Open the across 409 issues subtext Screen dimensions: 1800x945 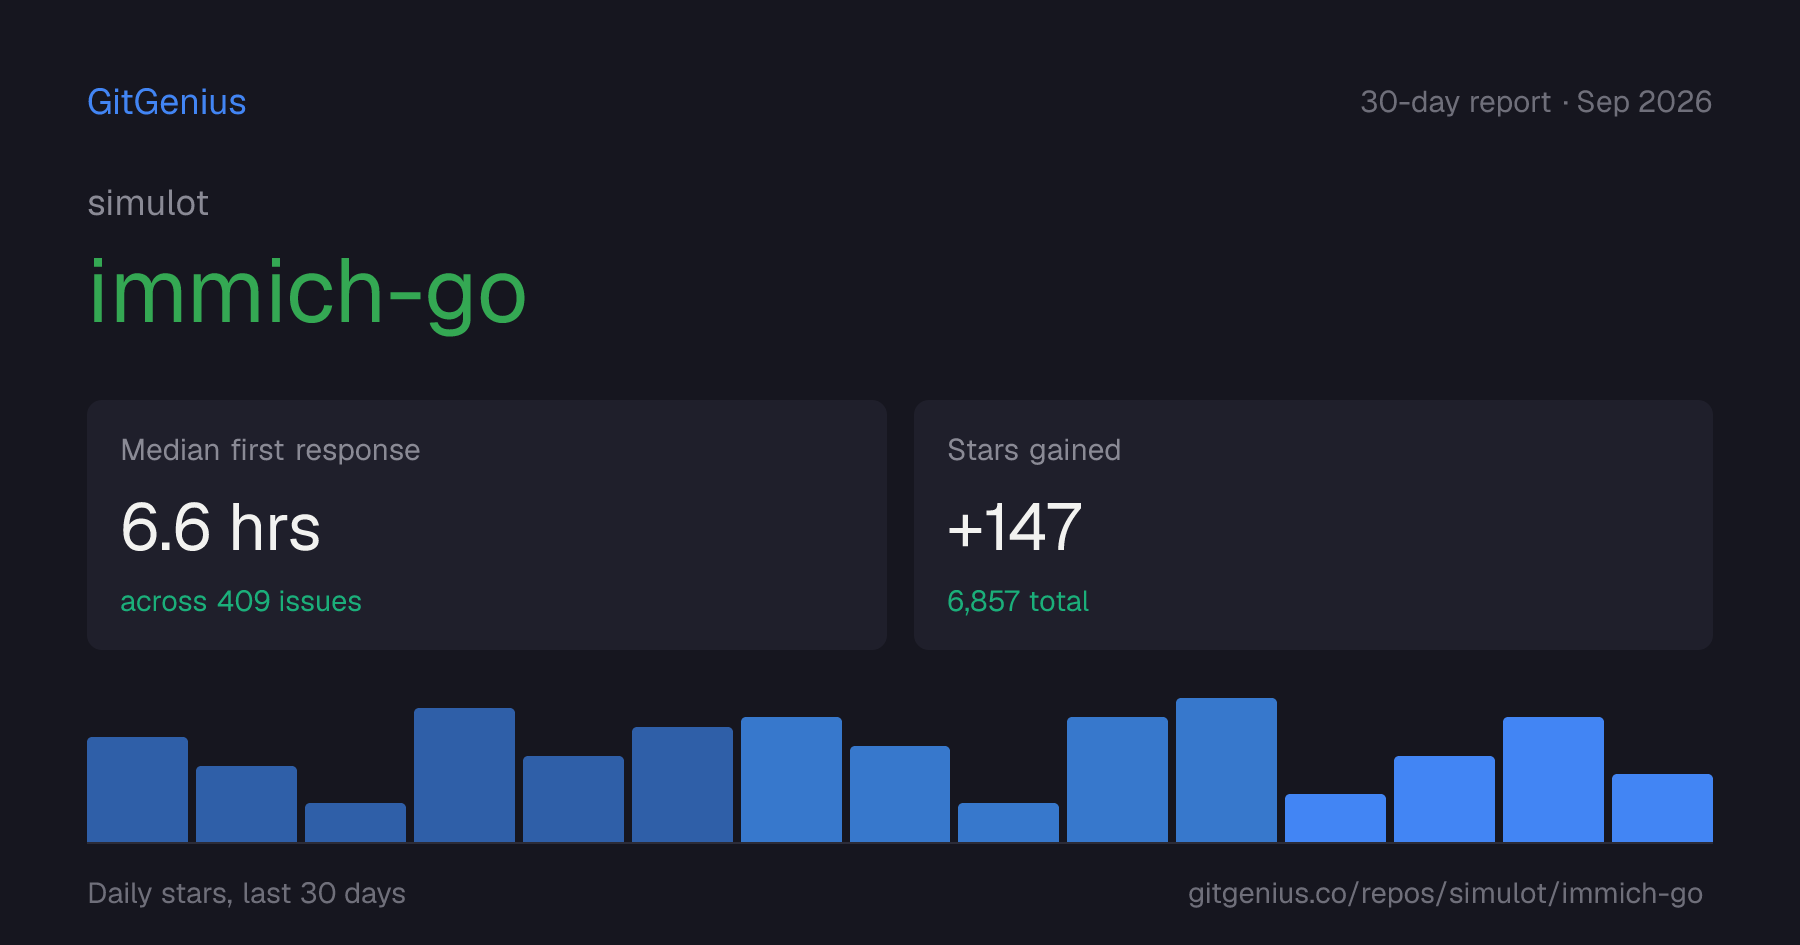241,601
